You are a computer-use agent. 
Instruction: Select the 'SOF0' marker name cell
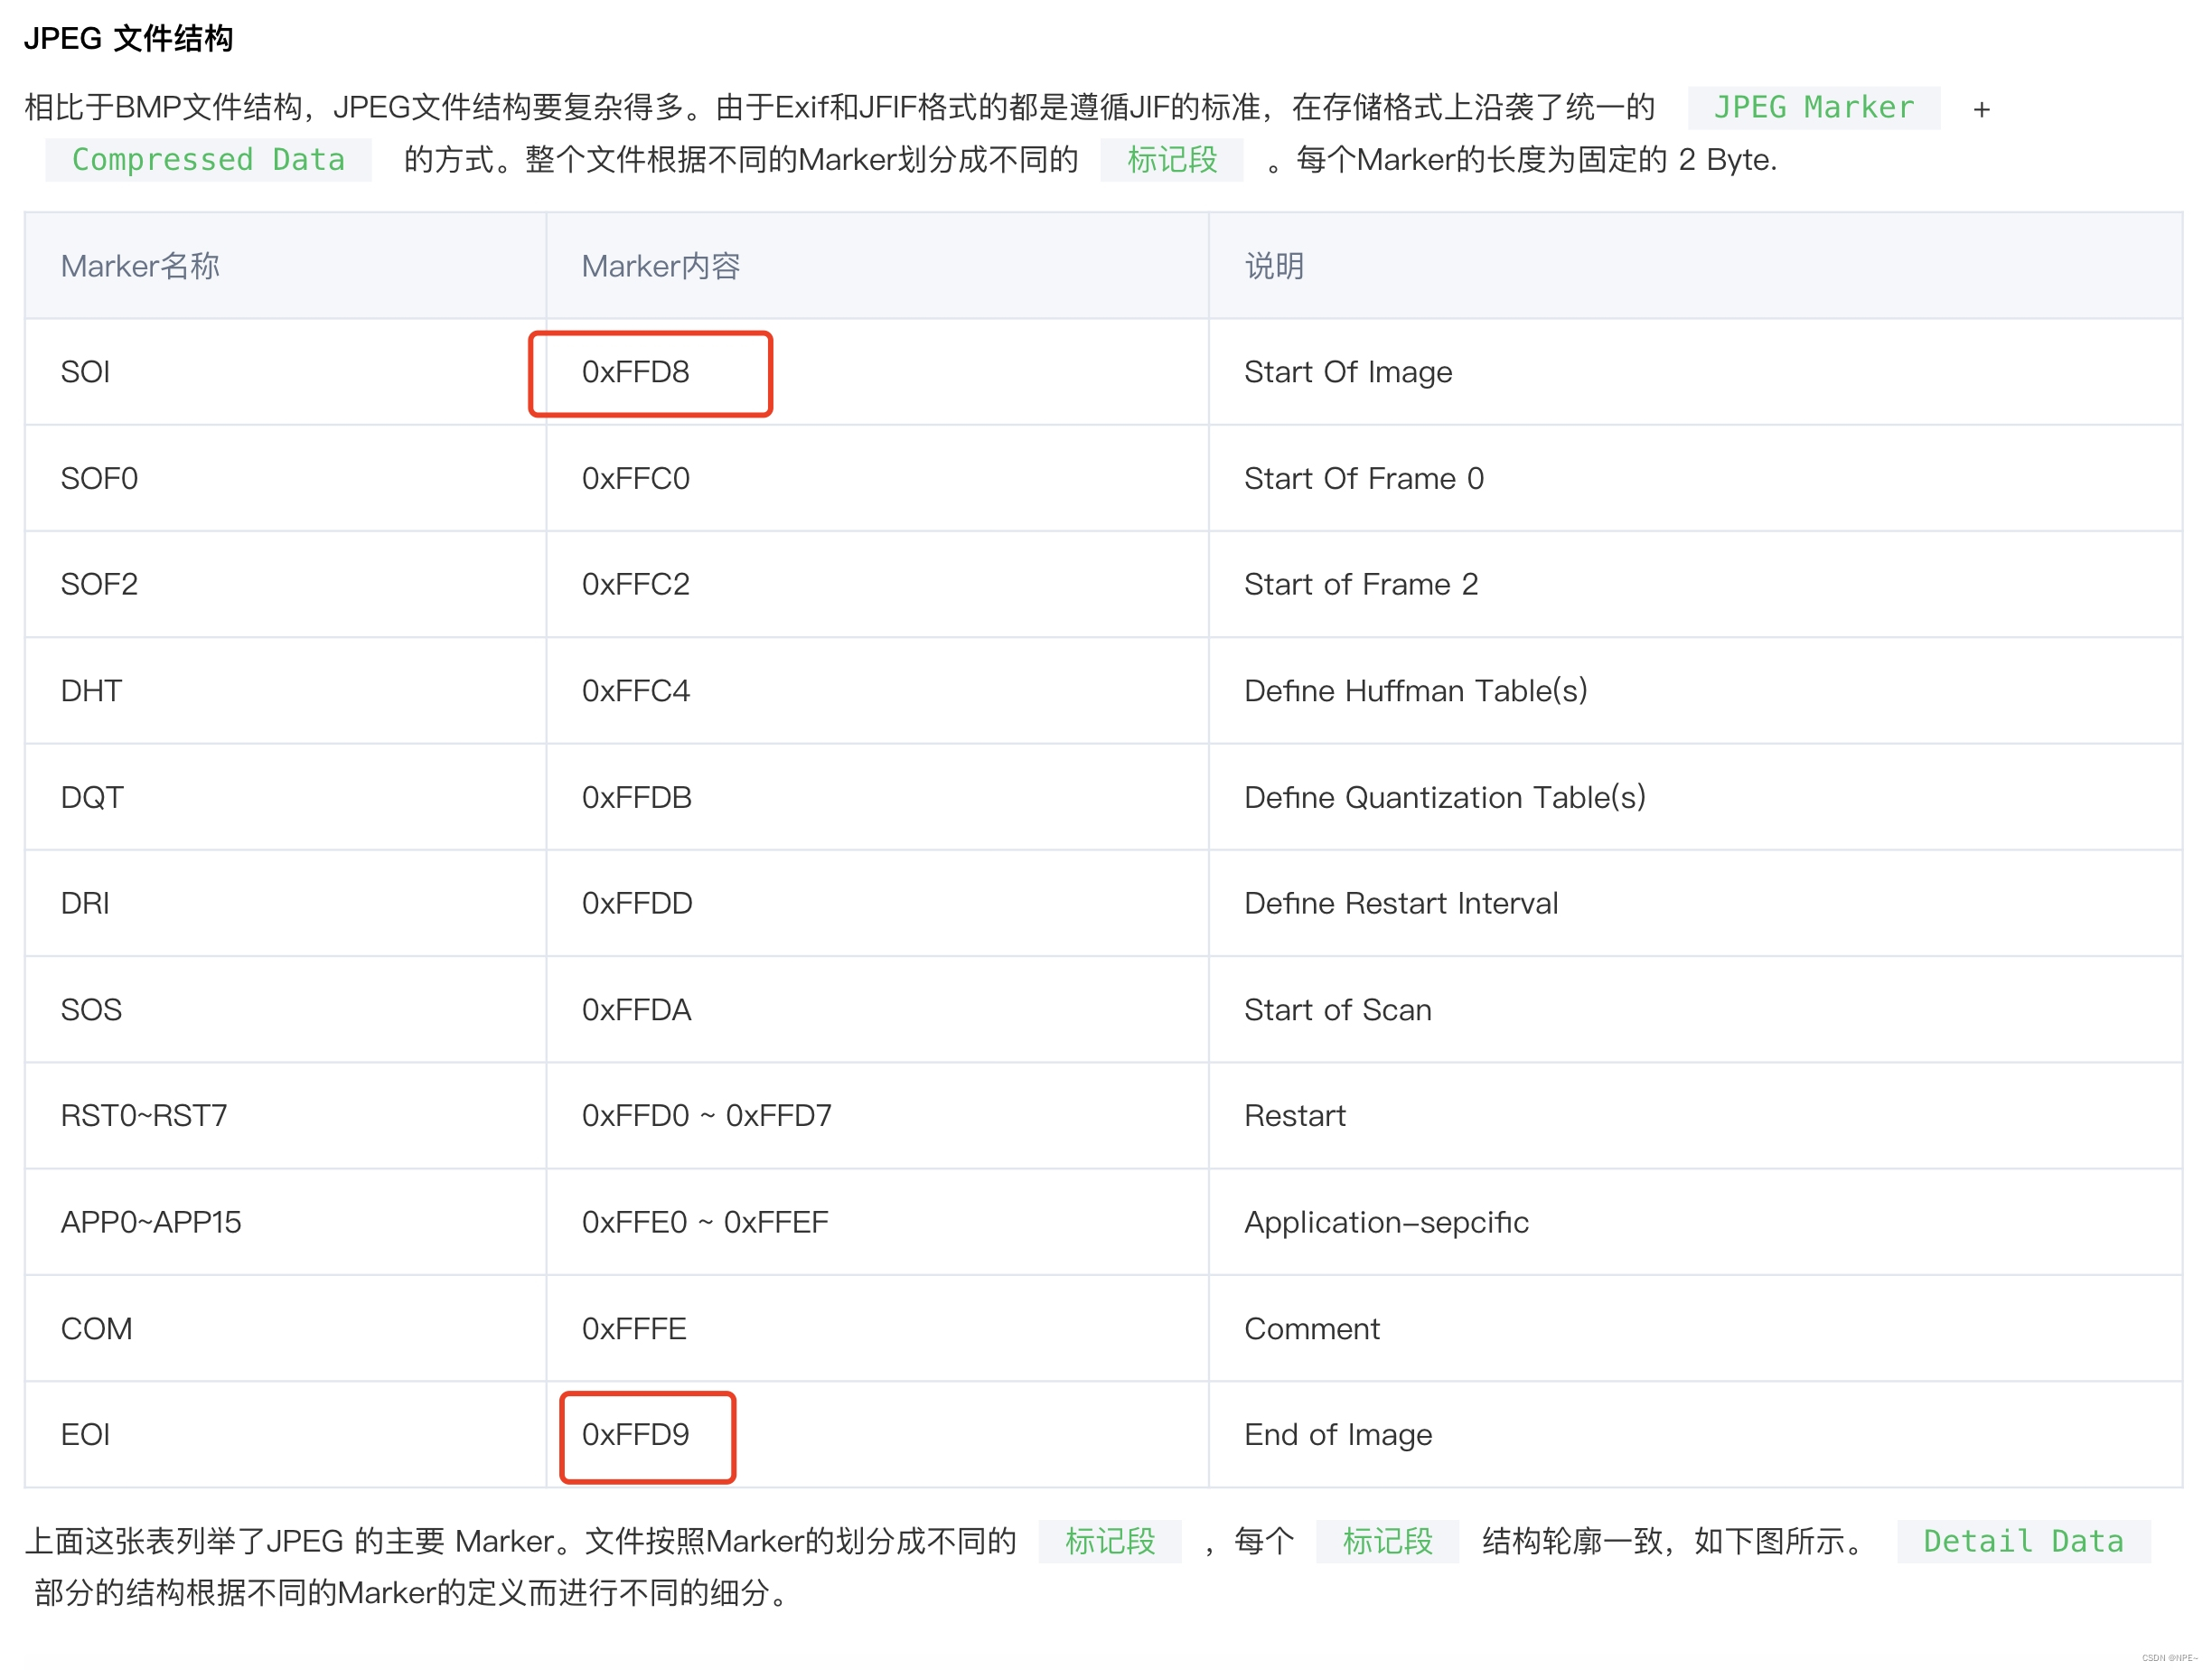[x=285, y=479]
